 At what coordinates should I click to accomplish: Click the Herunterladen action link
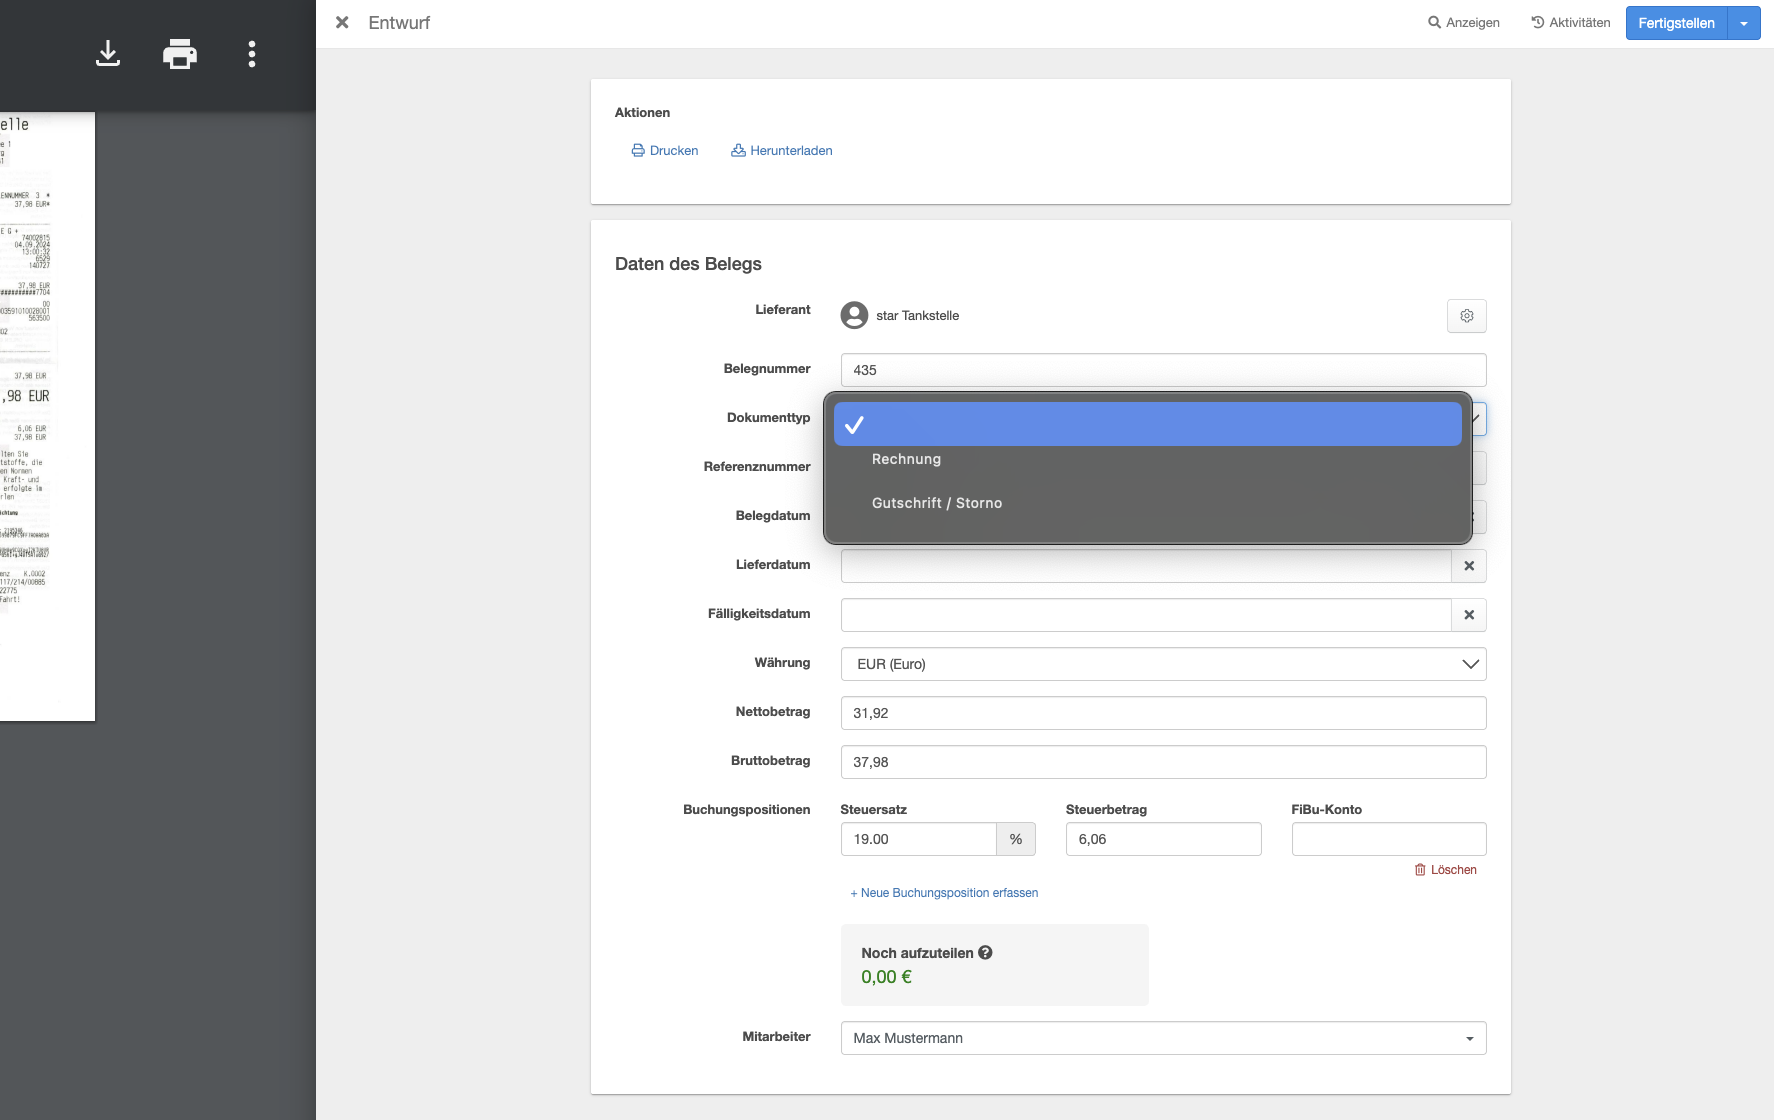pyautogui.click(x=782, y=151)
